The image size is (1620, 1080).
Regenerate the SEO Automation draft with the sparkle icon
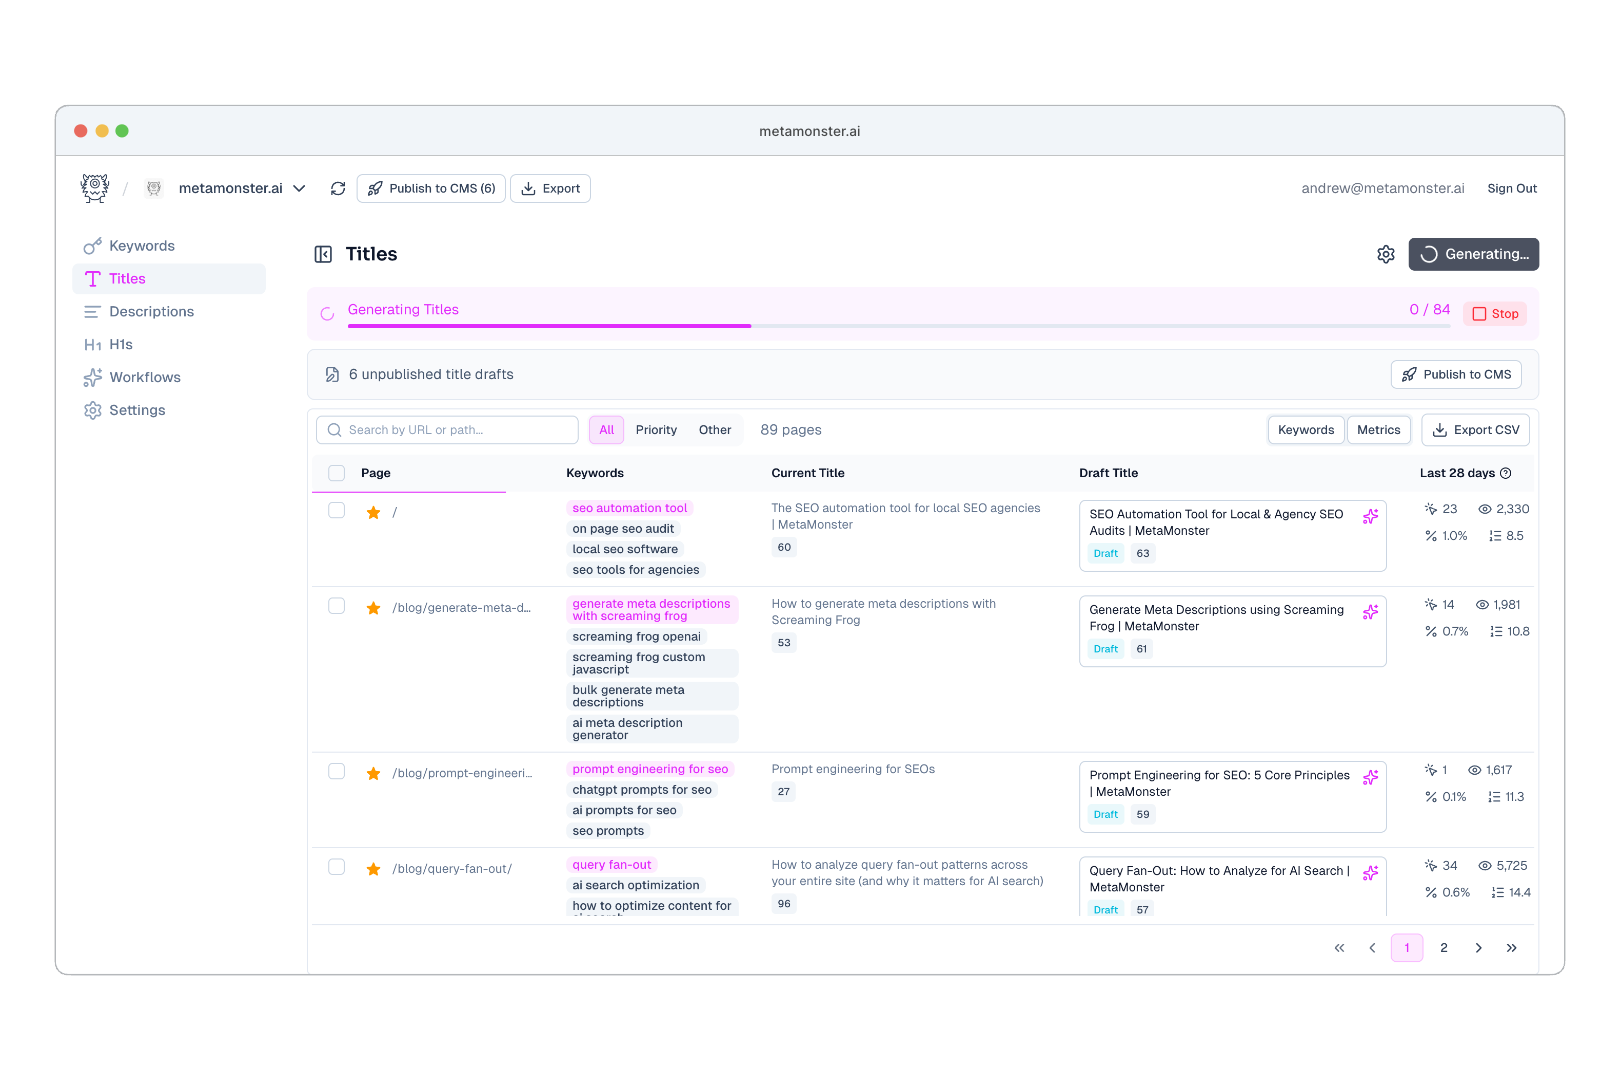[x=1370, y=517]
